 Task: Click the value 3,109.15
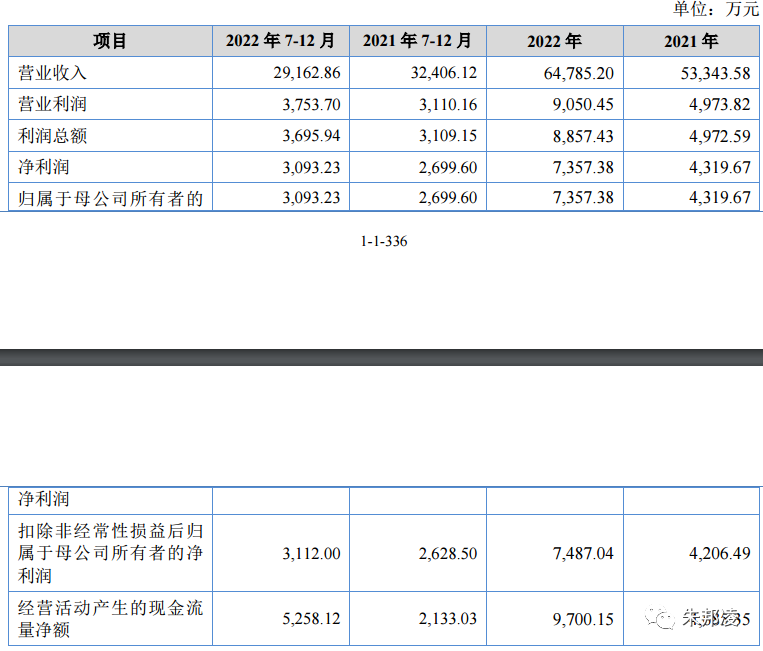point(448,135)
